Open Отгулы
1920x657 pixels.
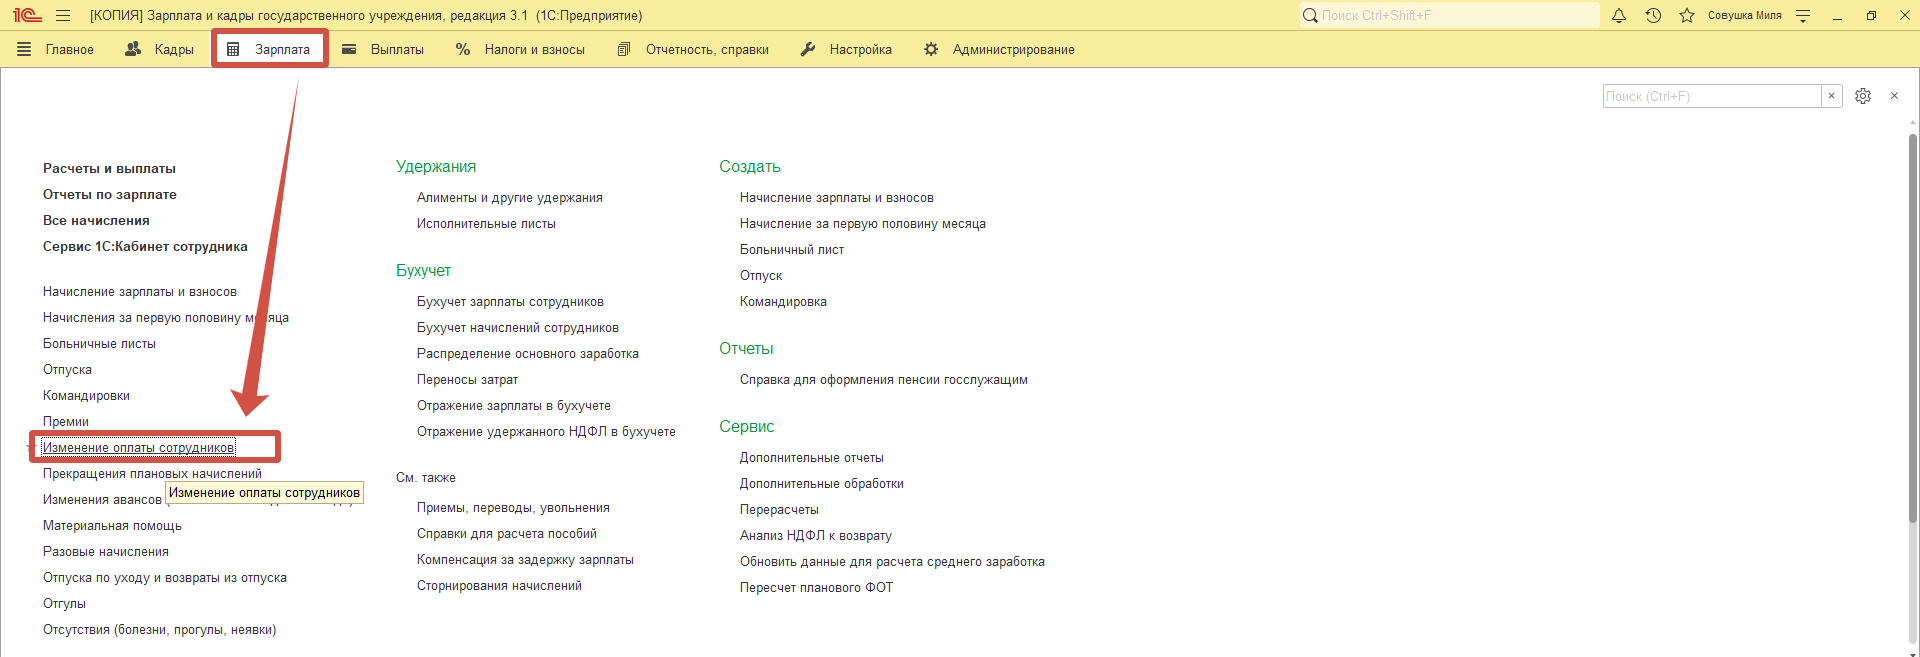click(x=64, y=604)
